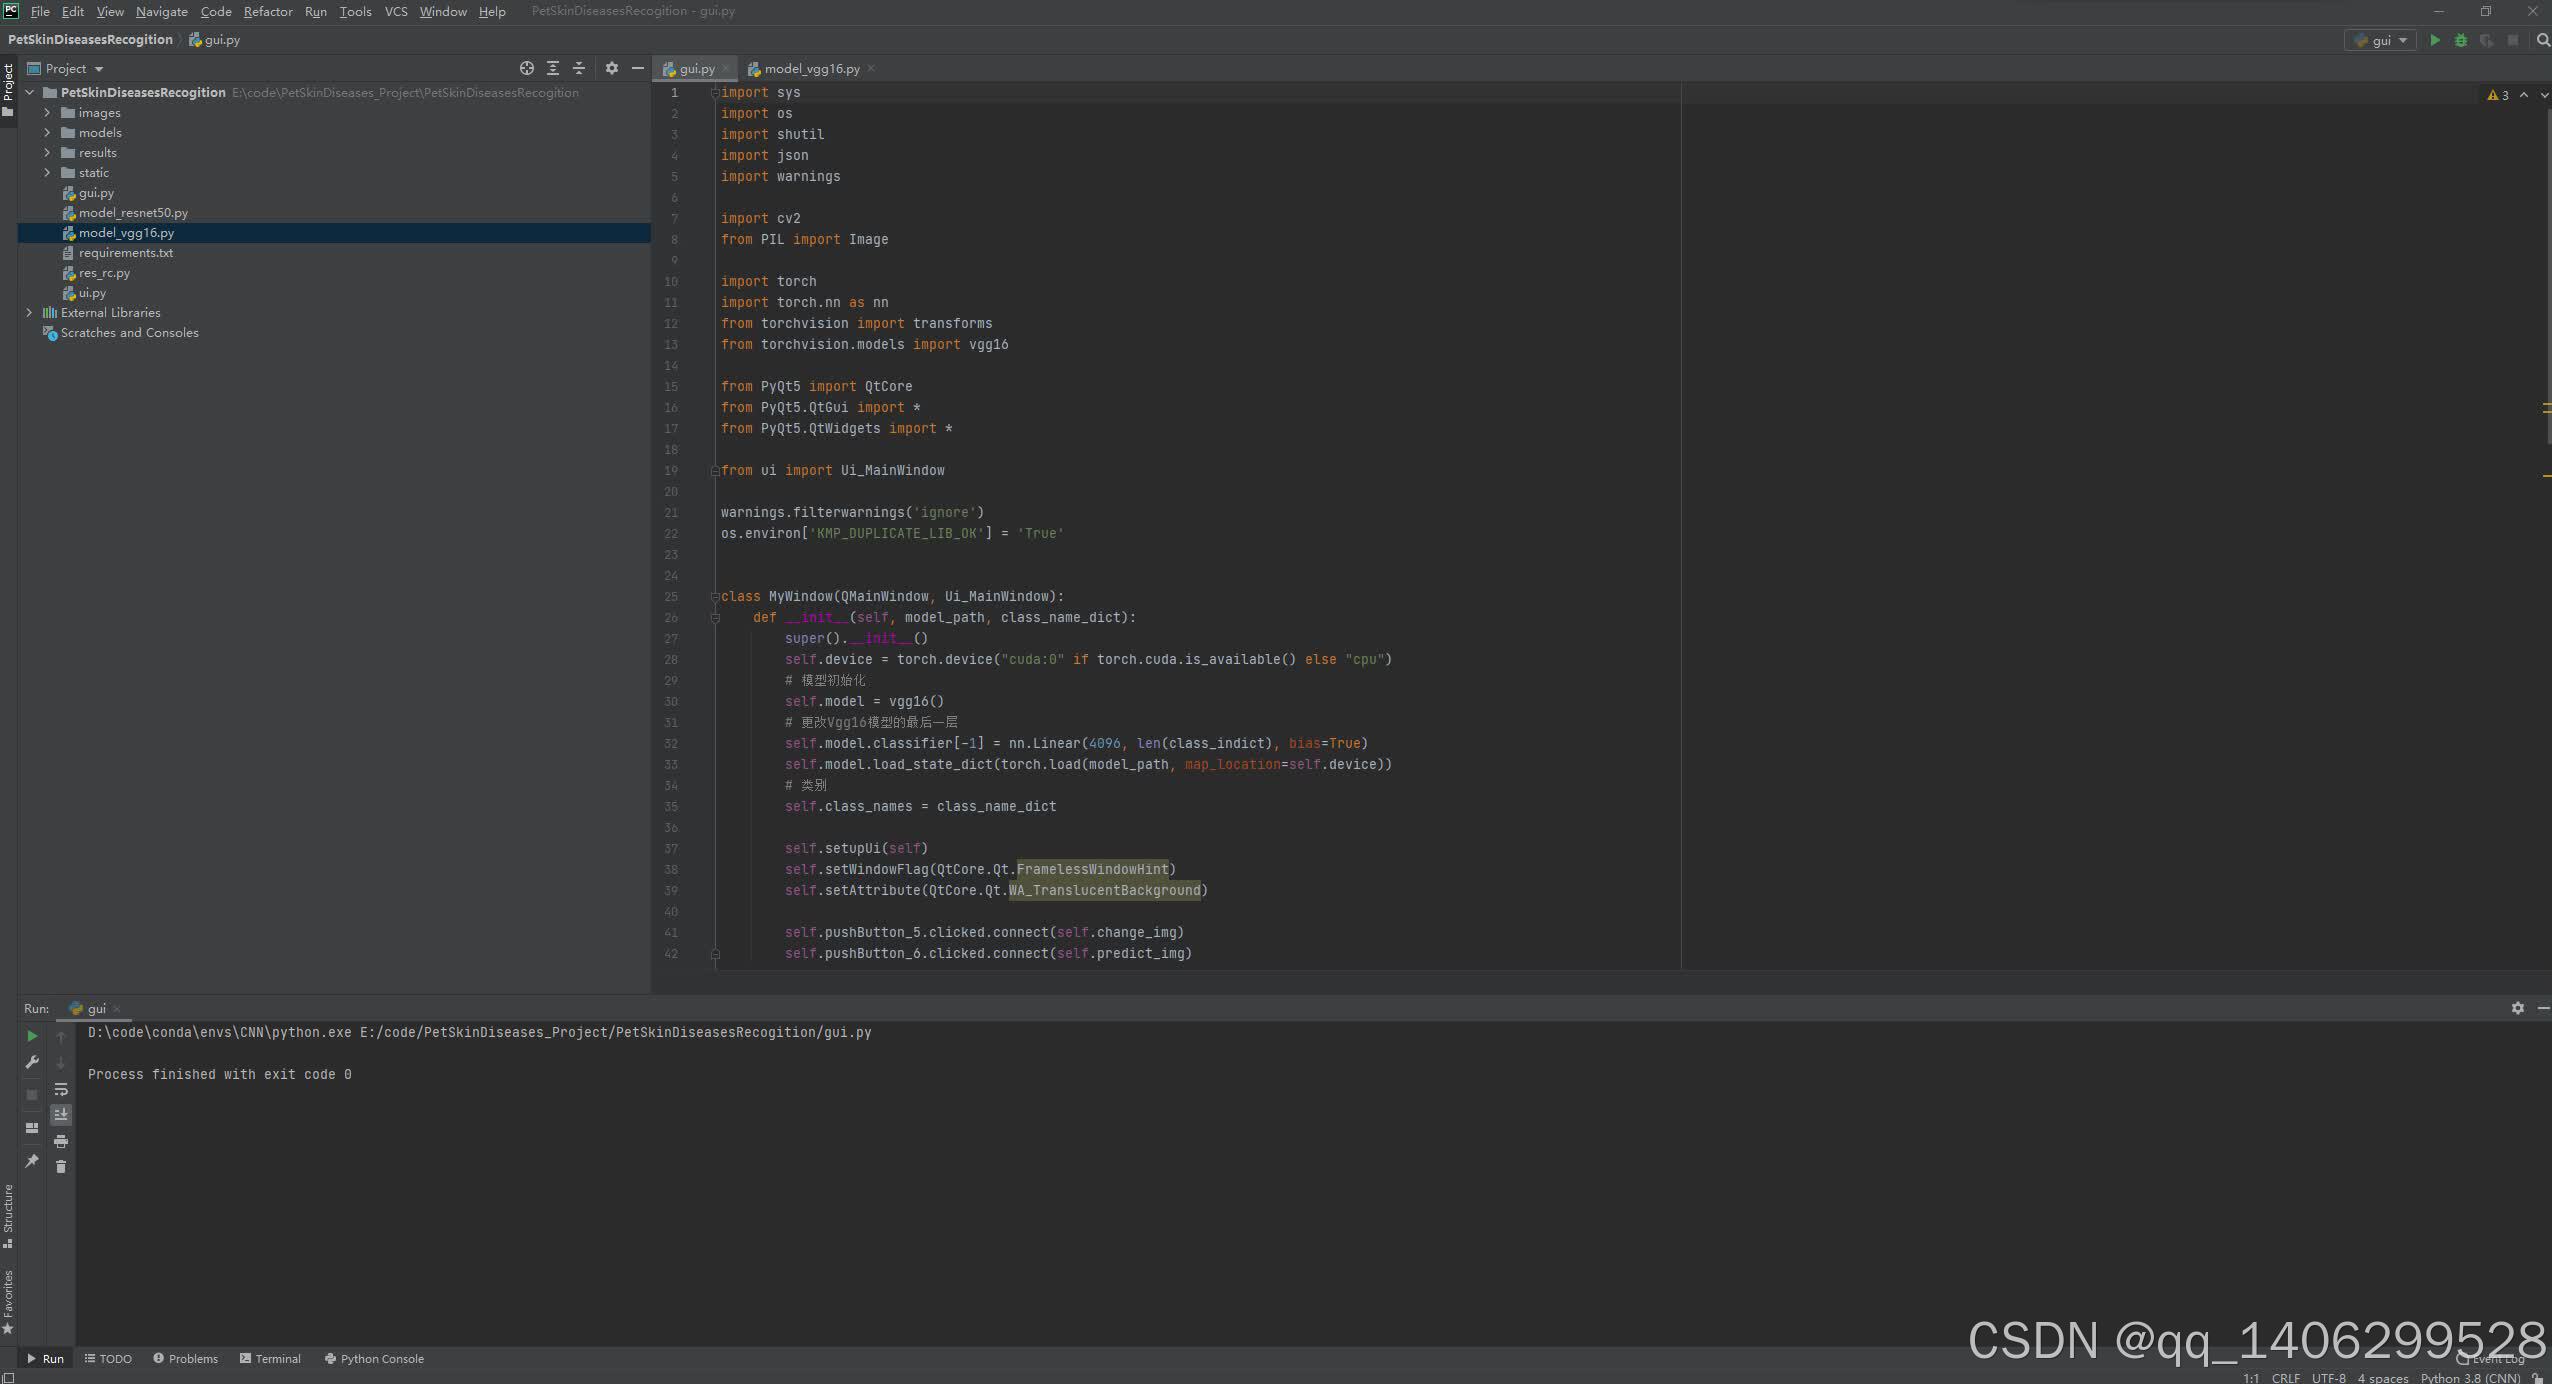This screenshot has width=2552, height=1384.
Task: Click Collapse All icon in Project panel
Action: pos(579,68)
